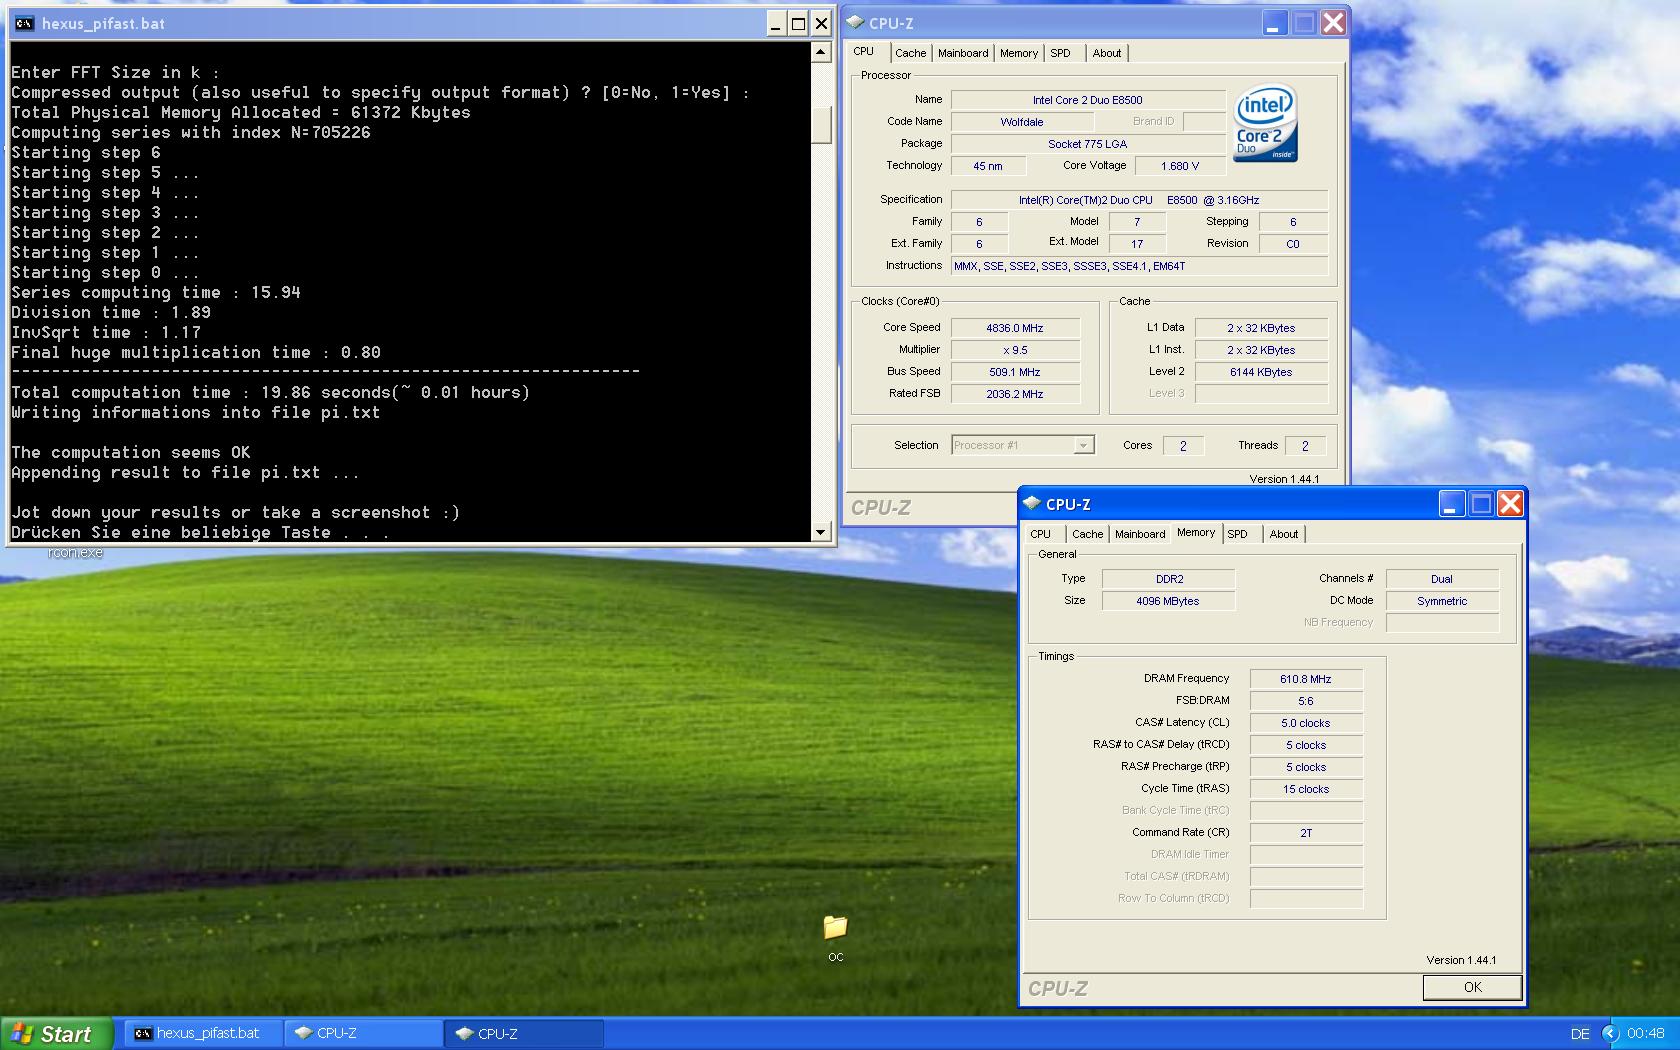This screenshot has width=1680, height=1050.
Task: Click the Package value Socket 775 LGA
Action: (x=1088, y=144)
